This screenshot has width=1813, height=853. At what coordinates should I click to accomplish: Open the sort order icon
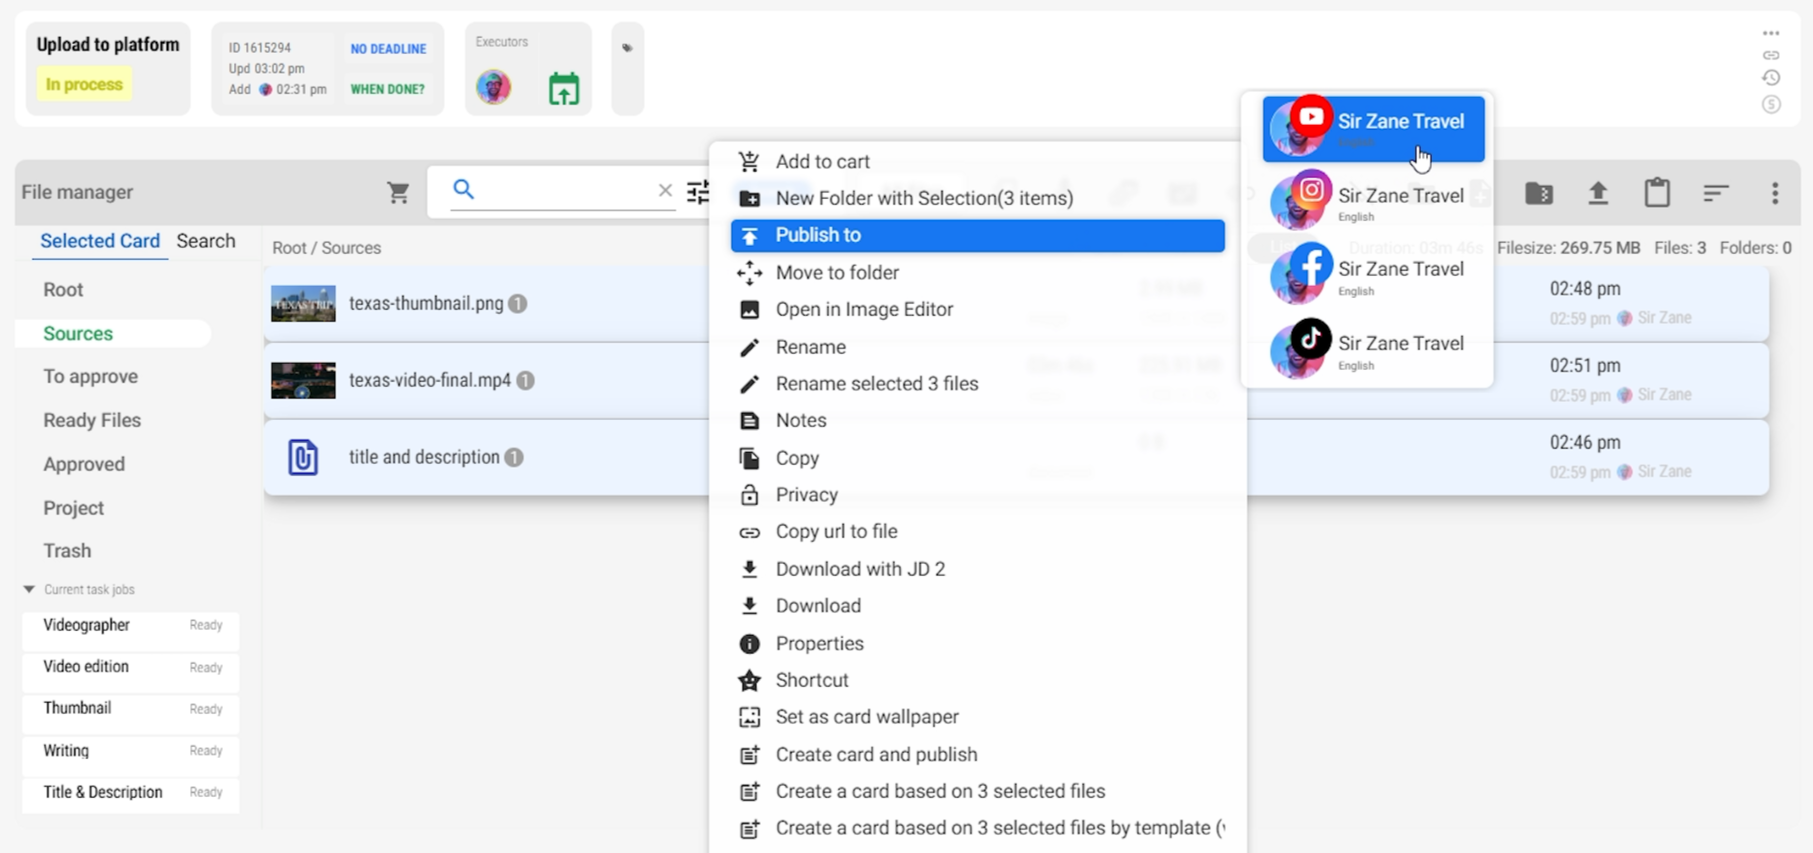(1716, 192)
